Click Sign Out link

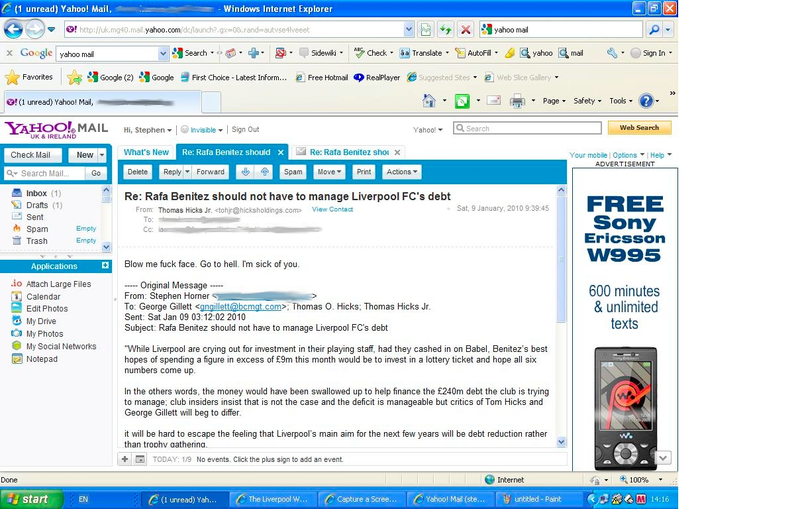[245, 130]
